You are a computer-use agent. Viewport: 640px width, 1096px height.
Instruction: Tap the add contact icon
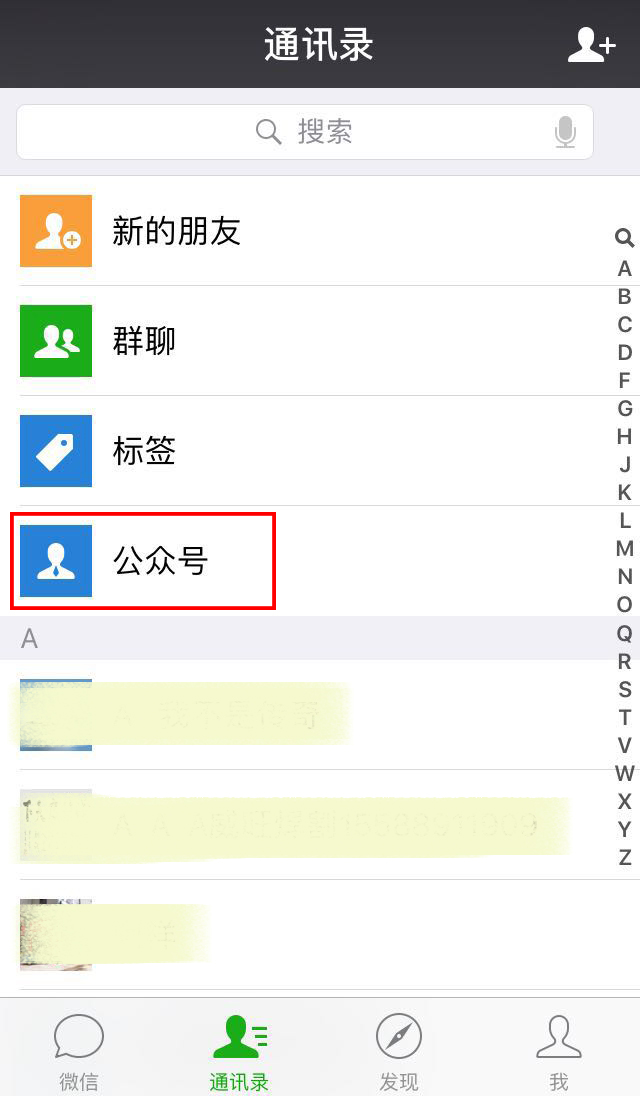point(590,45)
